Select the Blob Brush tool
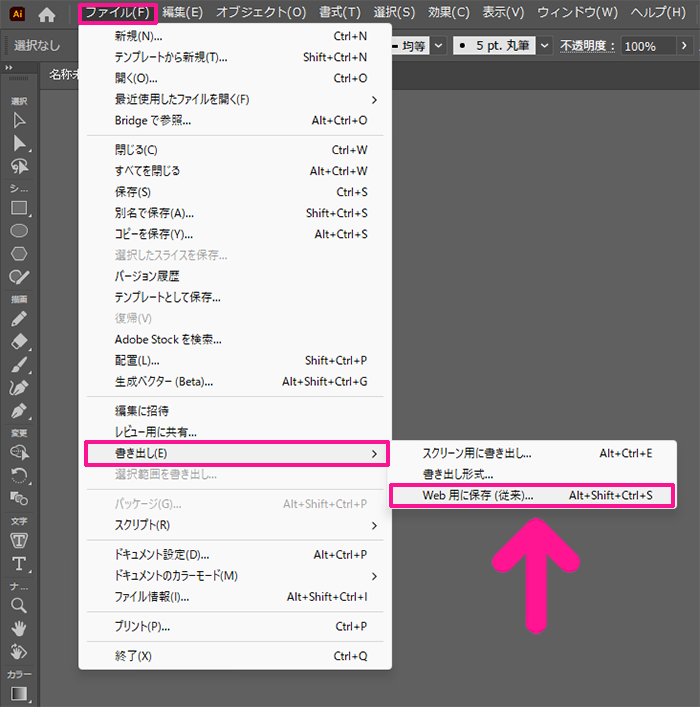 click(x=19, y=277)
